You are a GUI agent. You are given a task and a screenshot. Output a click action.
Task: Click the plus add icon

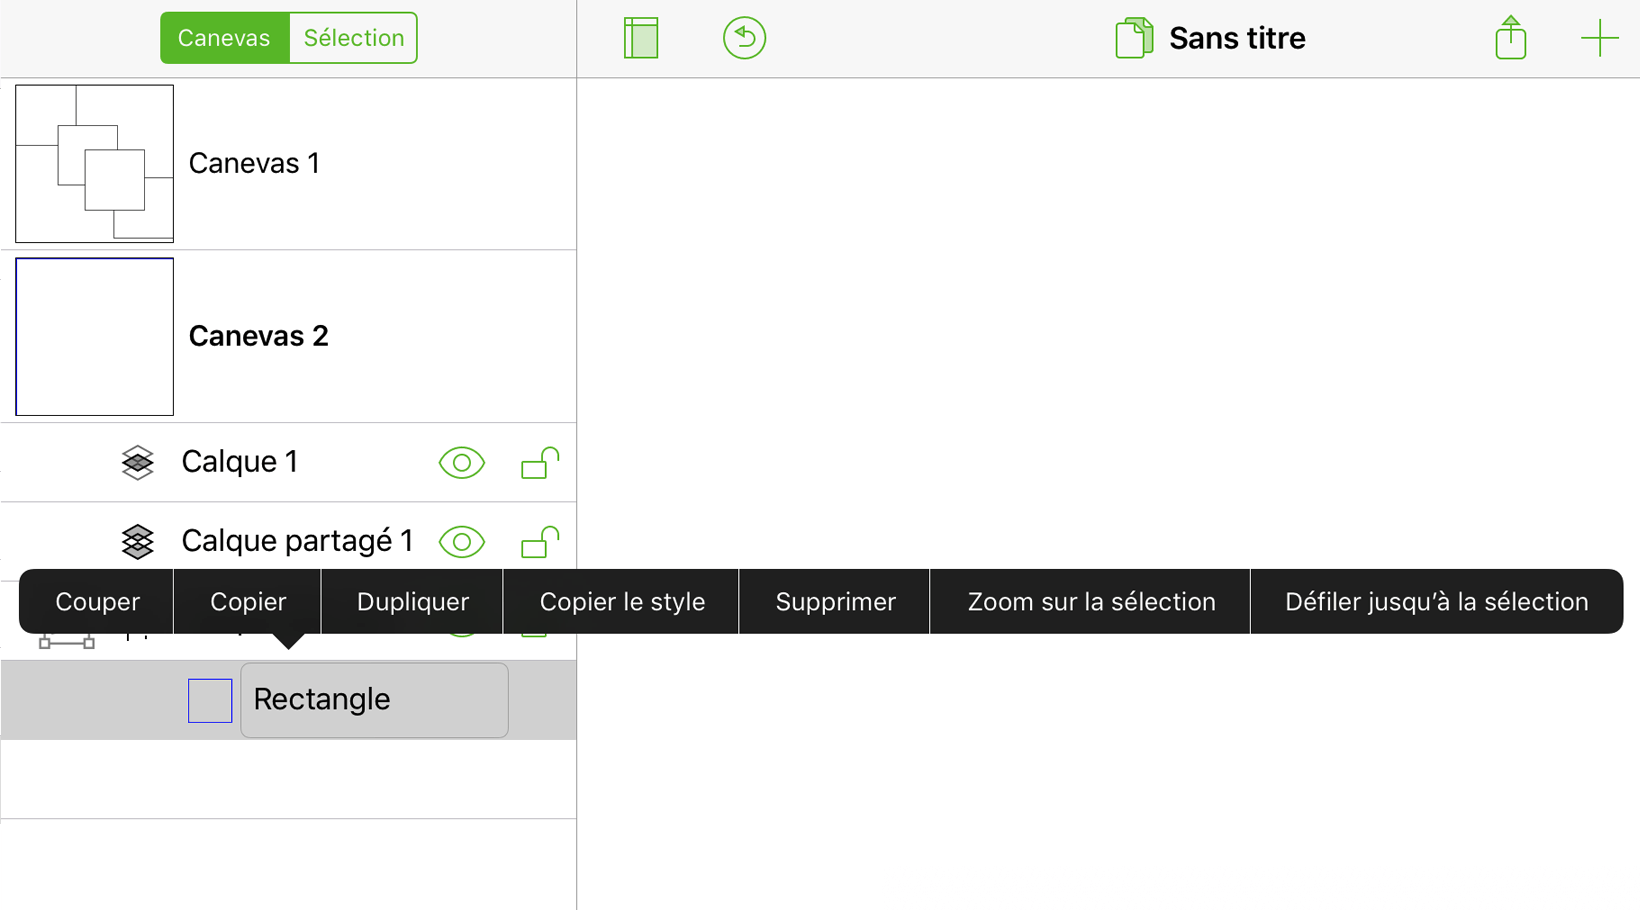(x=1599, y=39)
